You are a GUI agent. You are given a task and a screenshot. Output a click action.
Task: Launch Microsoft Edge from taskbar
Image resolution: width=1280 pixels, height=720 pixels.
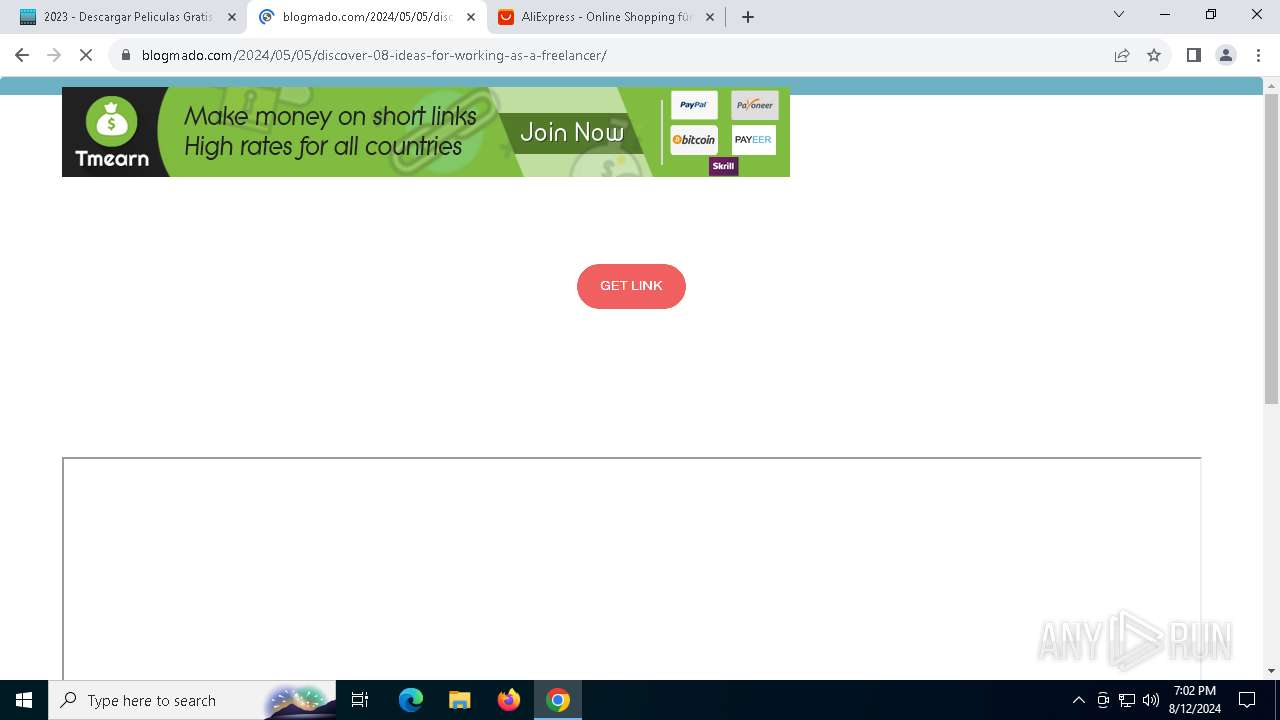click(x=411, y=700)
